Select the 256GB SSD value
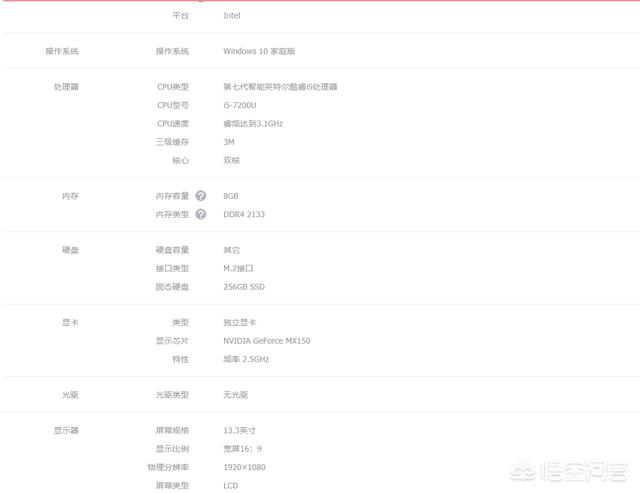This screenshot has height=493, width=640. pyautogui.click(x=244, y=286)
